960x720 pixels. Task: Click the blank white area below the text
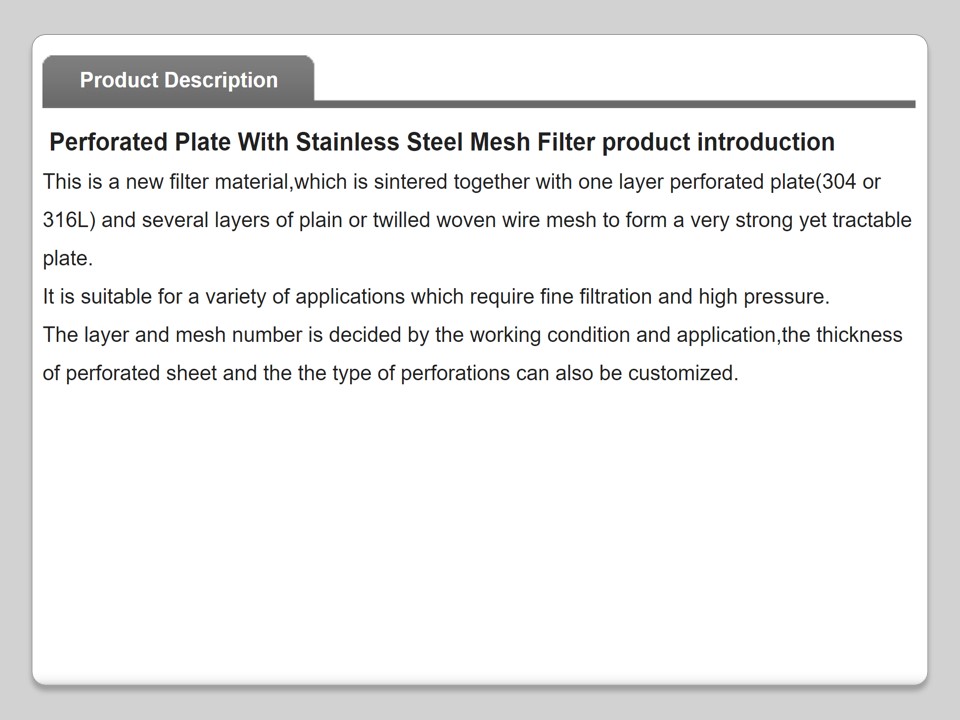click(x=480, y=530)
